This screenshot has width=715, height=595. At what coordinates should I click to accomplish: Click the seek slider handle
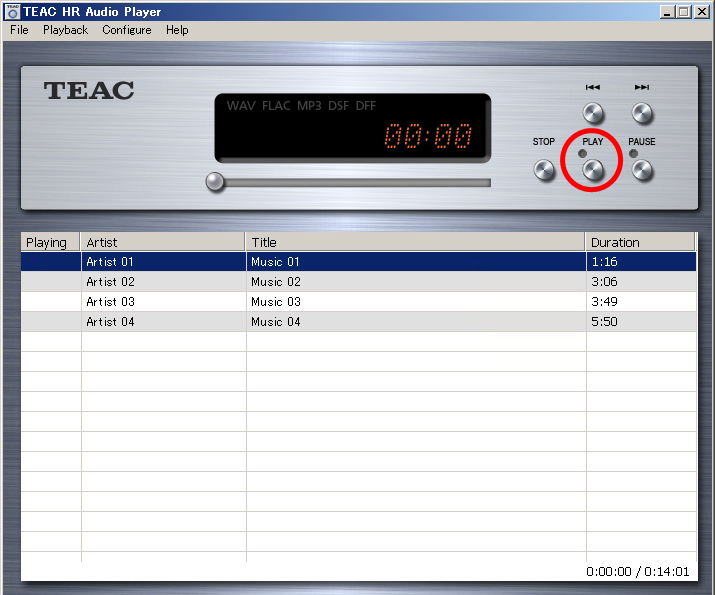click(x=215, y=182)
